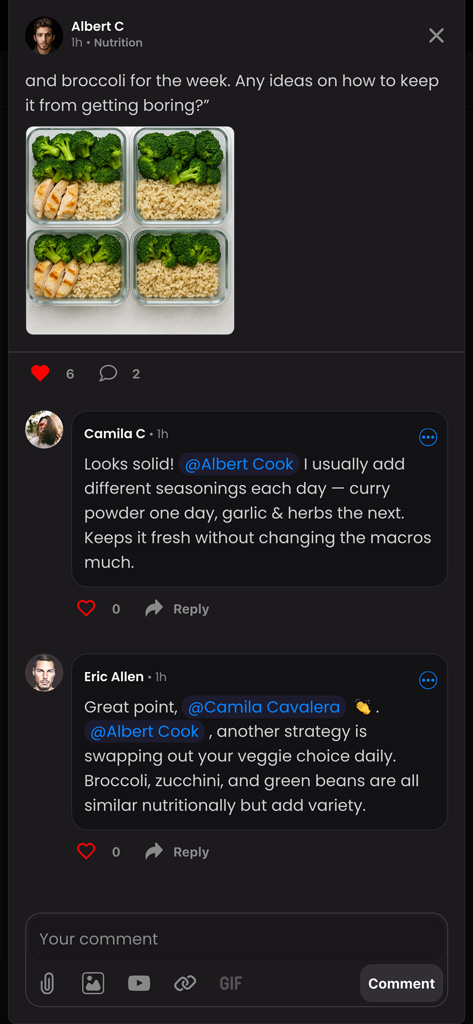
Task: Follow the @Camila Cavalera mention link
Action: (x=264, y=707)
